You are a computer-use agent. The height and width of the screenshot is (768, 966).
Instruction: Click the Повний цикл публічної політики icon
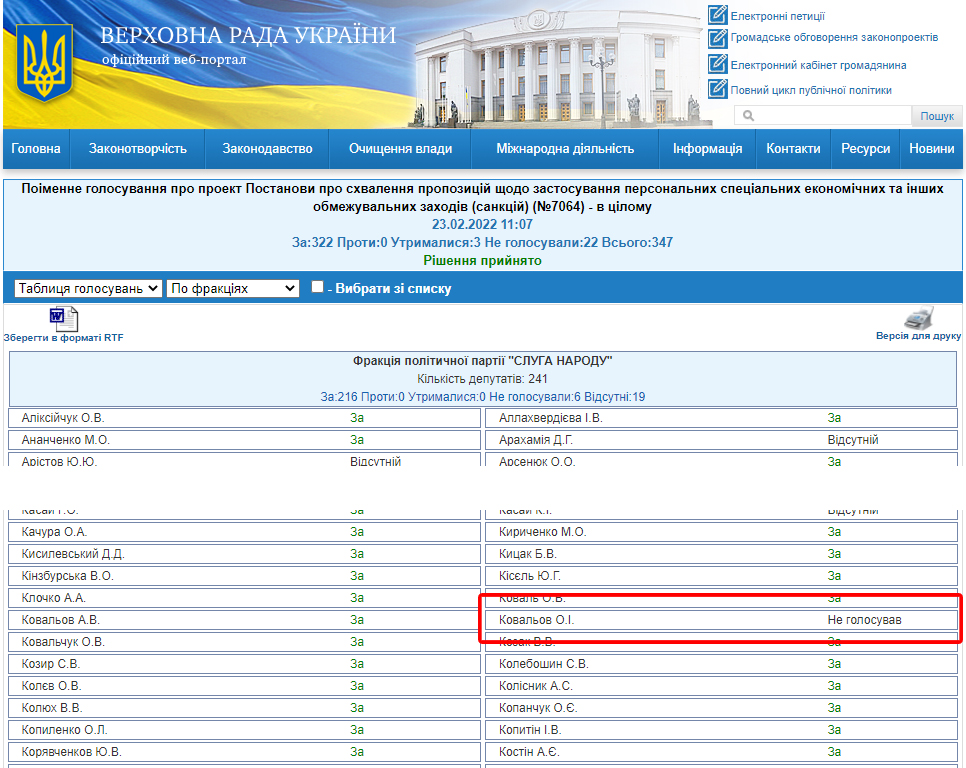[x=717, y=89]
